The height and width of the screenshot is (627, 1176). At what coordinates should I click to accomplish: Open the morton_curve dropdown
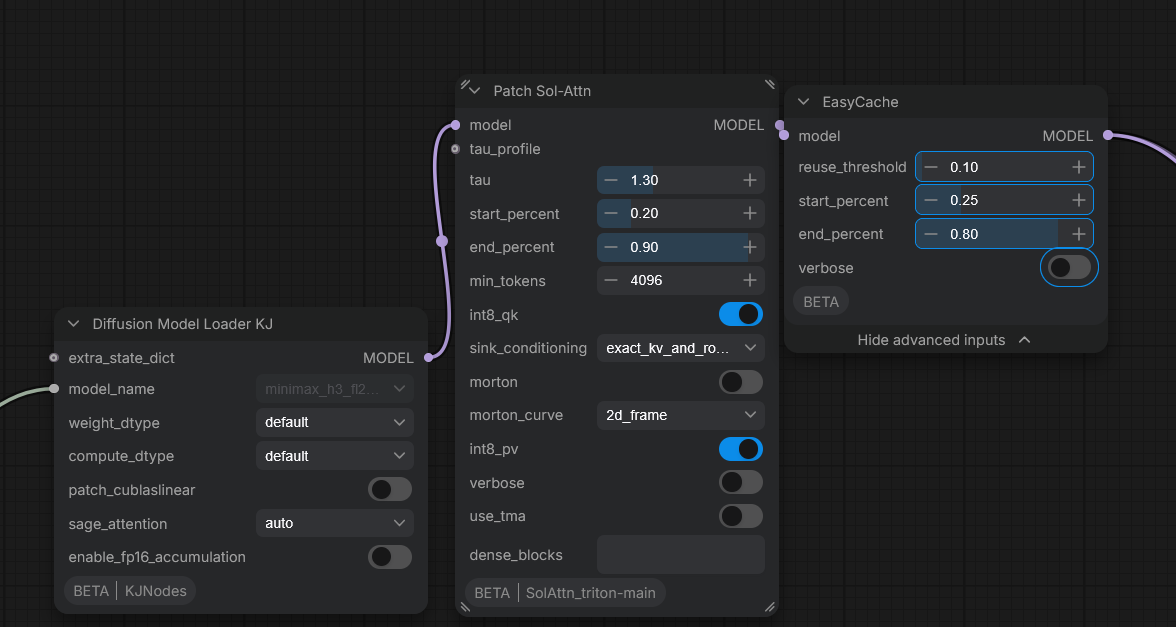681,415
